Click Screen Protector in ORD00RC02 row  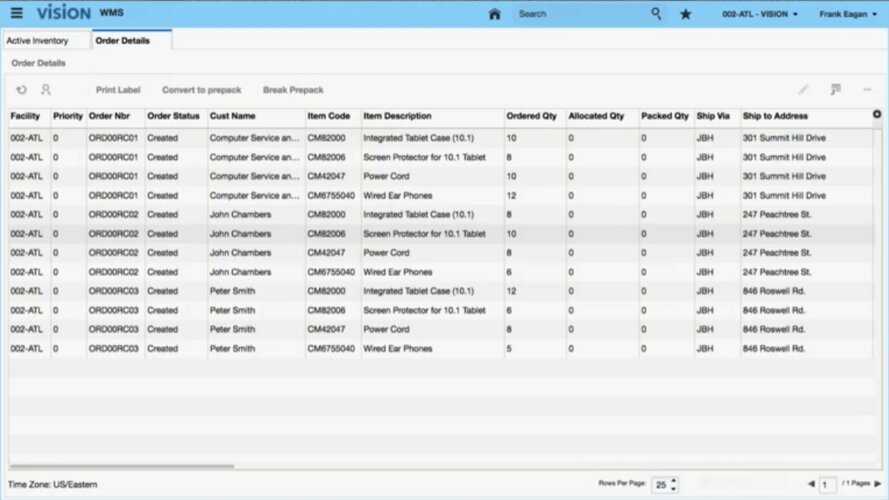424,234
